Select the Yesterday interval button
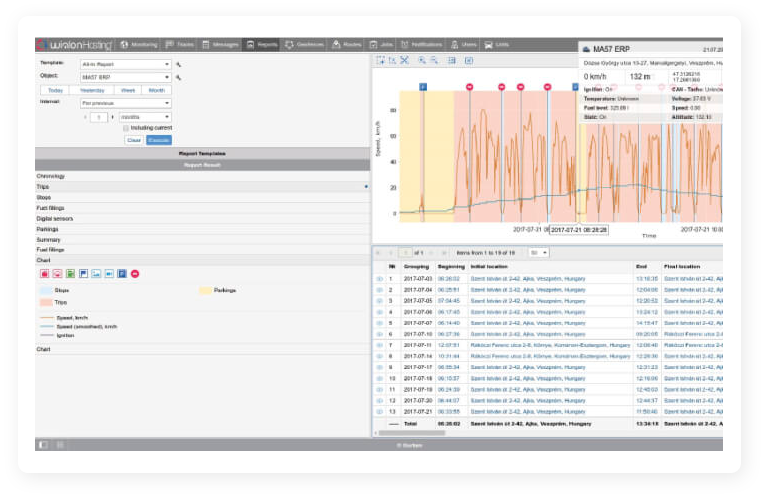Screen dimensions: 772x494 92,91
